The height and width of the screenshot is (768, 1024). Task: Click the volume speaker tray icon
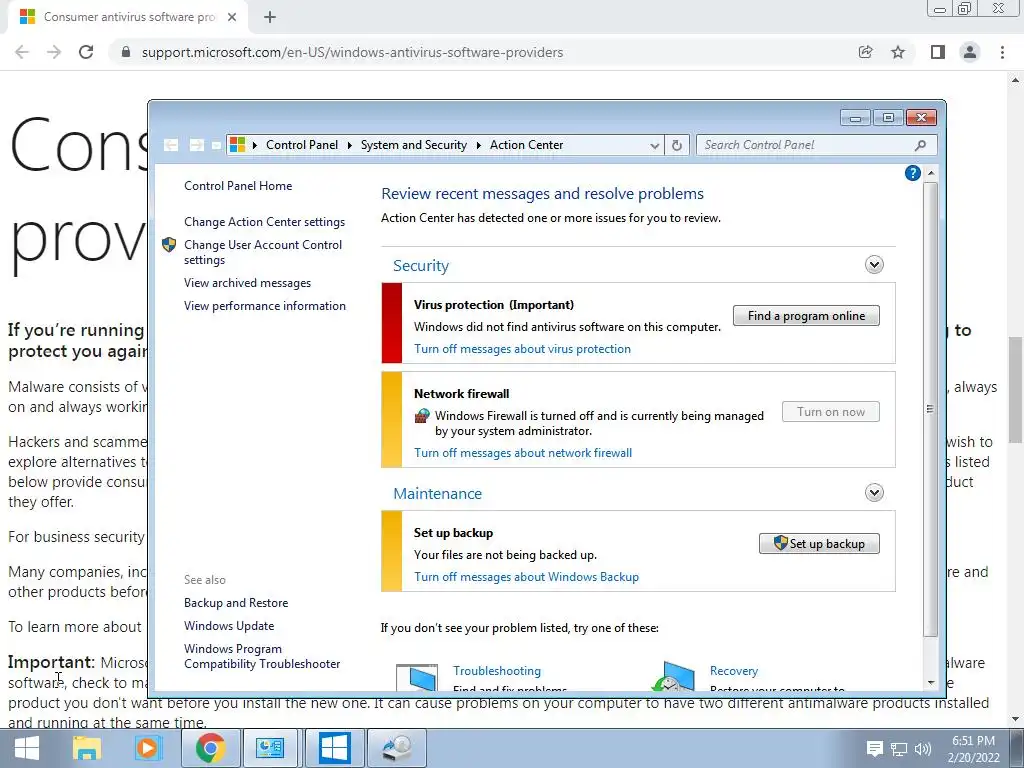click(923, 749)
